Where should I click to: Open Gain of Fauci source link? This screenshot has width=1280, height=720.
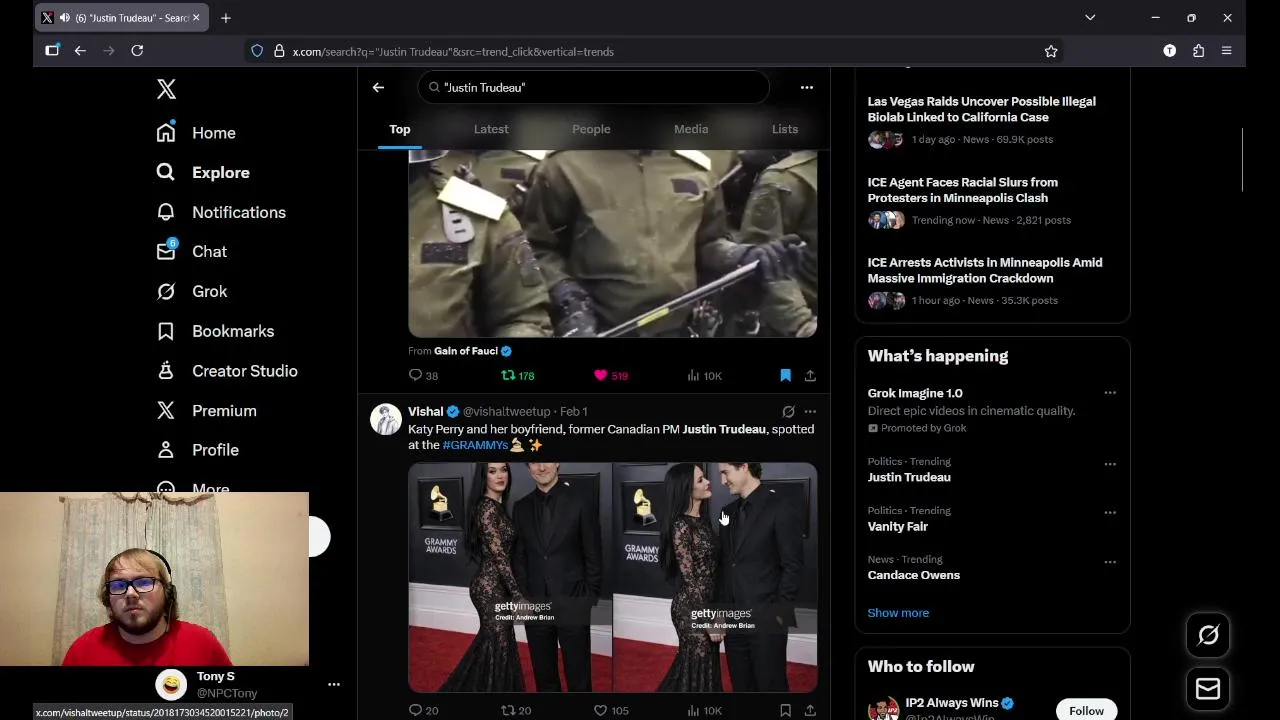(x=466, y=351)
